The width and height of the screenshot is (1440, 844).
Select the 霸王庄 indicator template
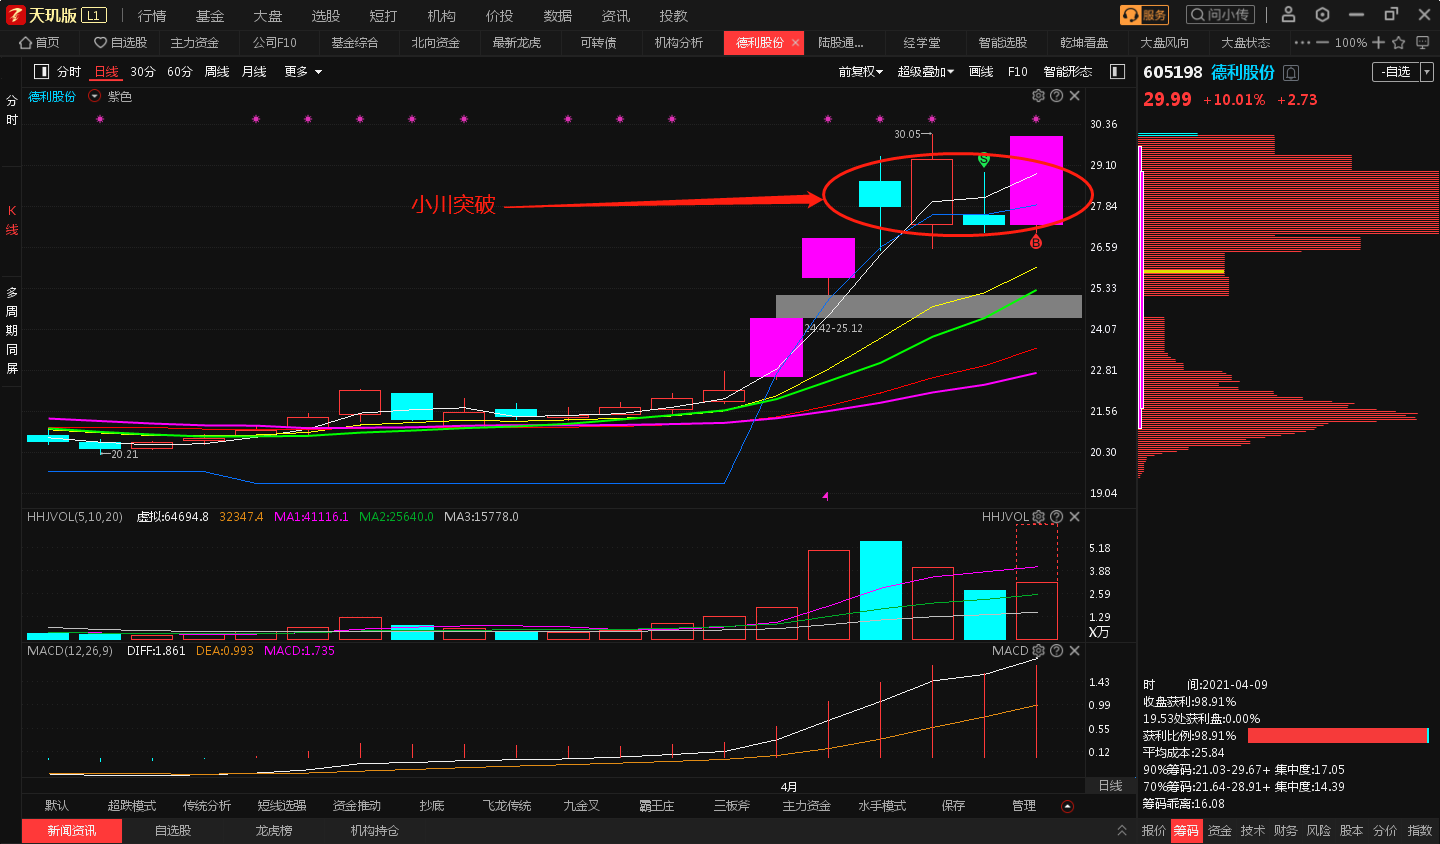pyautogui.click(x=657, y=805)
